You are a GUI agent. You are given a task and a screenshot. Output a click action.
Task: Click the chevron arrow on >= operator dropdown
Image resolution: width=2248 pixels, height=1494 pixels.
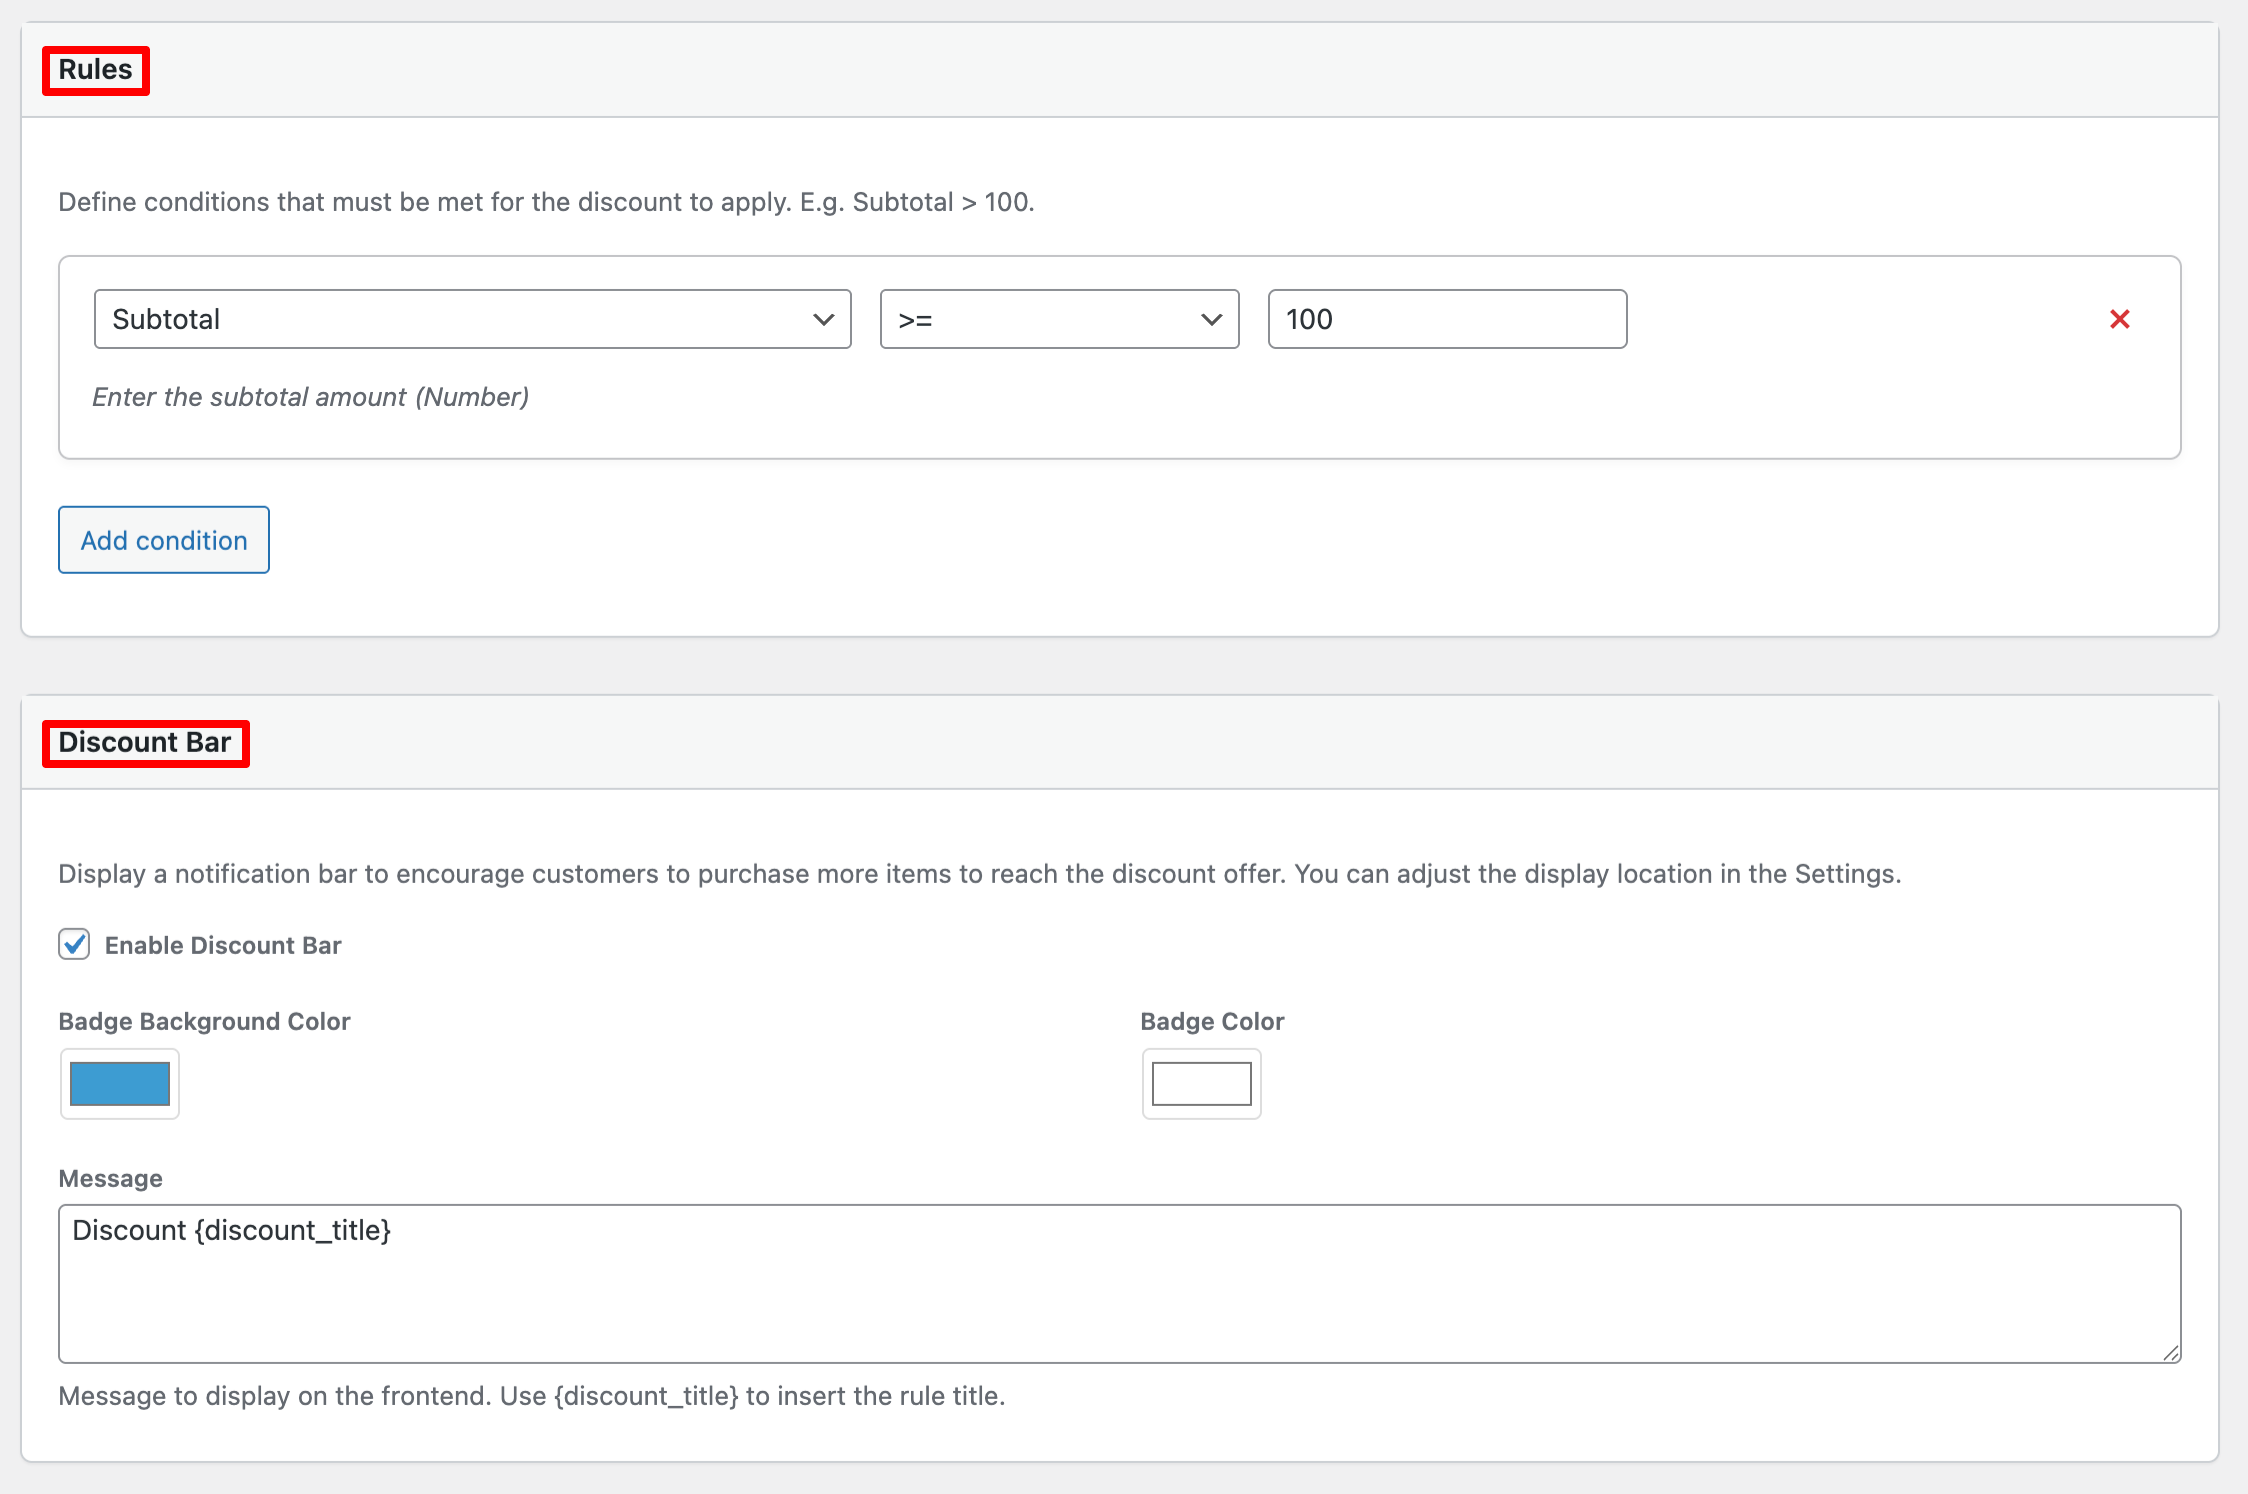click(x=1211, y=320)
